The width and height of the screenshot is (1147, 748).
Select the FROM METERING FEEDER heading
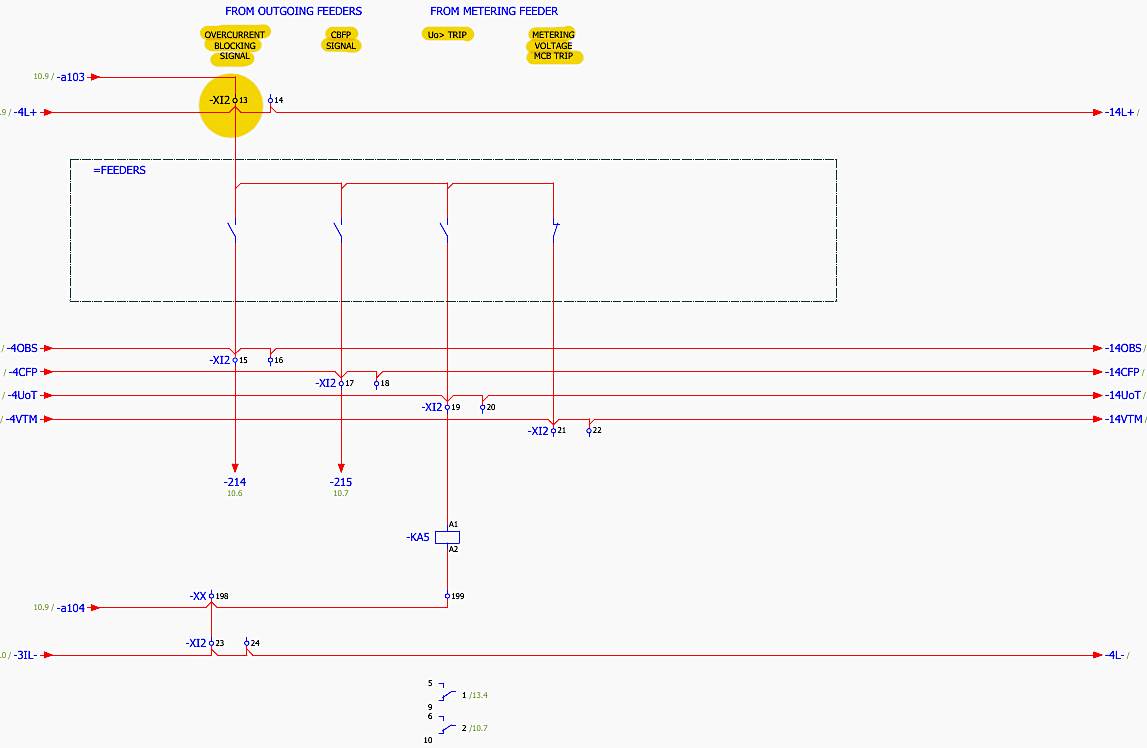[x=494, y=11]
